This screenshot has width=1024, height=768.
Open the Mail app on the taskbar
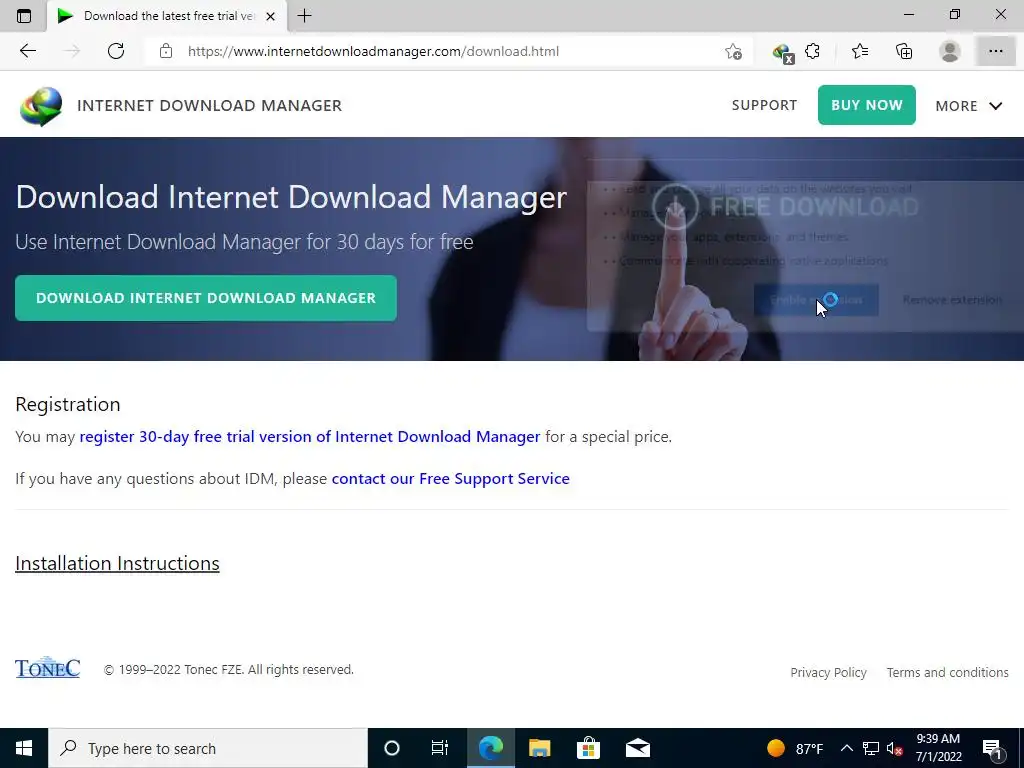[x=637, y=748]
